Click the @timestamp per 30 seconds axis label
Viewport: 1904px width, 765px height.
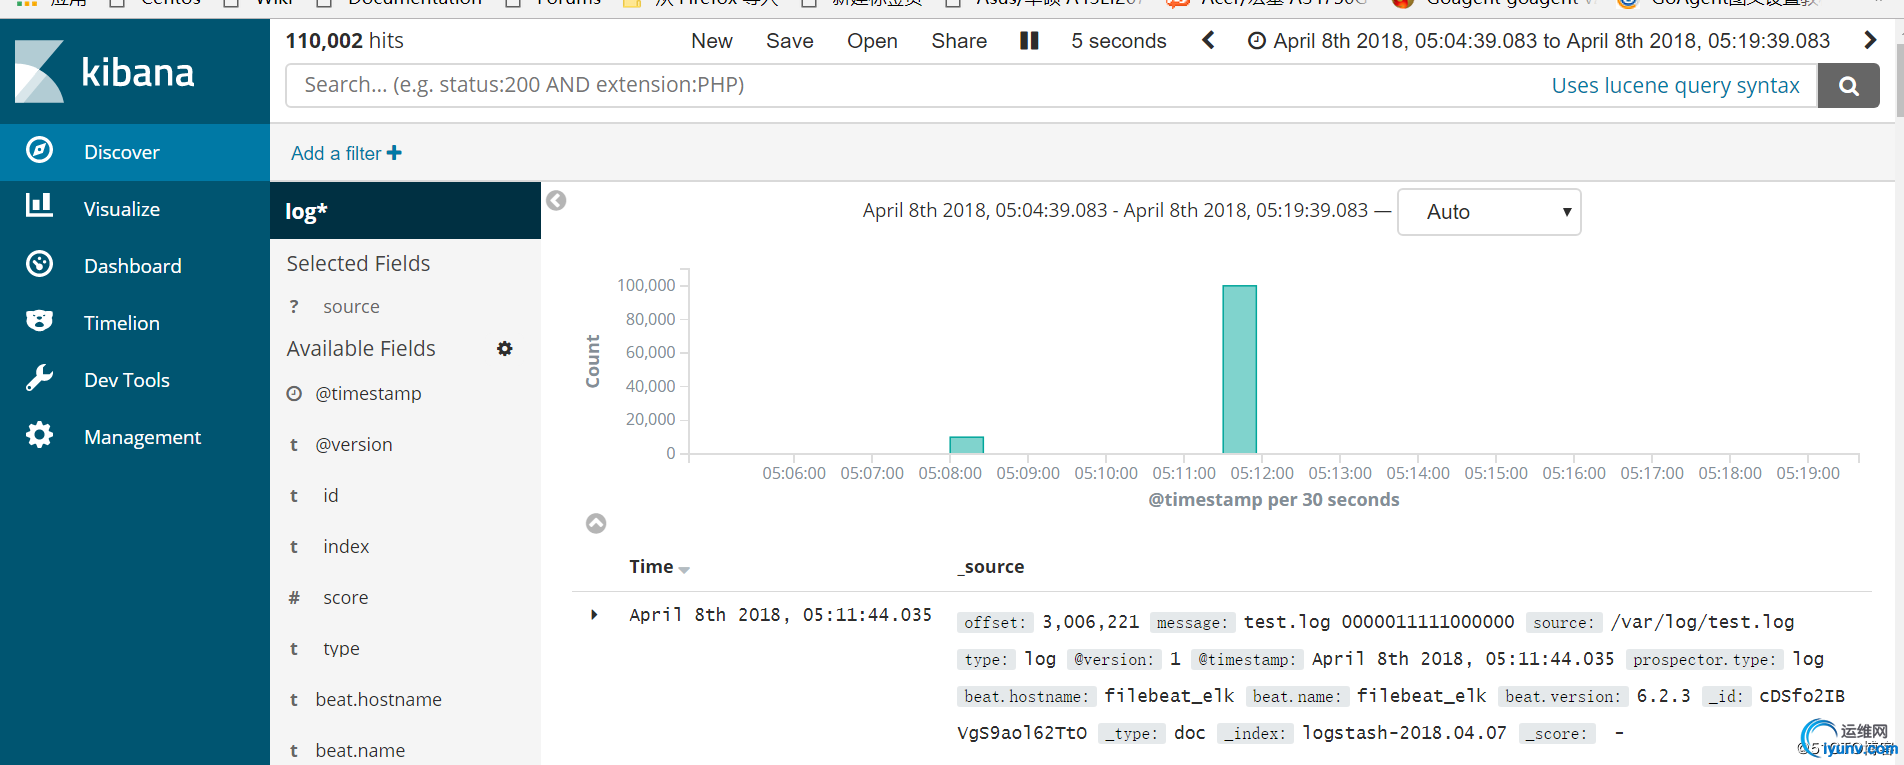pyautogui.click(x=1273, y=500)
